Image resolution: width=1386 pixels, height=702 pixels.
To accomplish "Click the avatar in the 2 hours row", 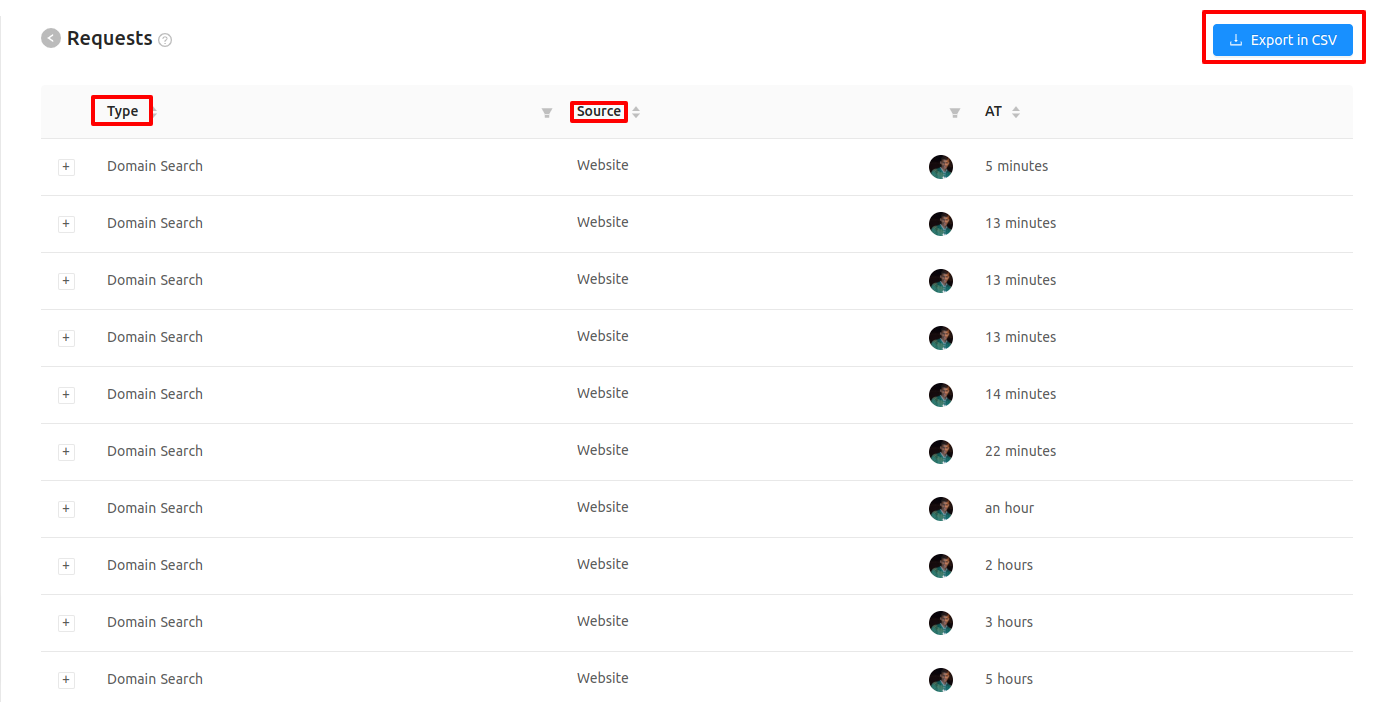I will click(x=941, y=566).
